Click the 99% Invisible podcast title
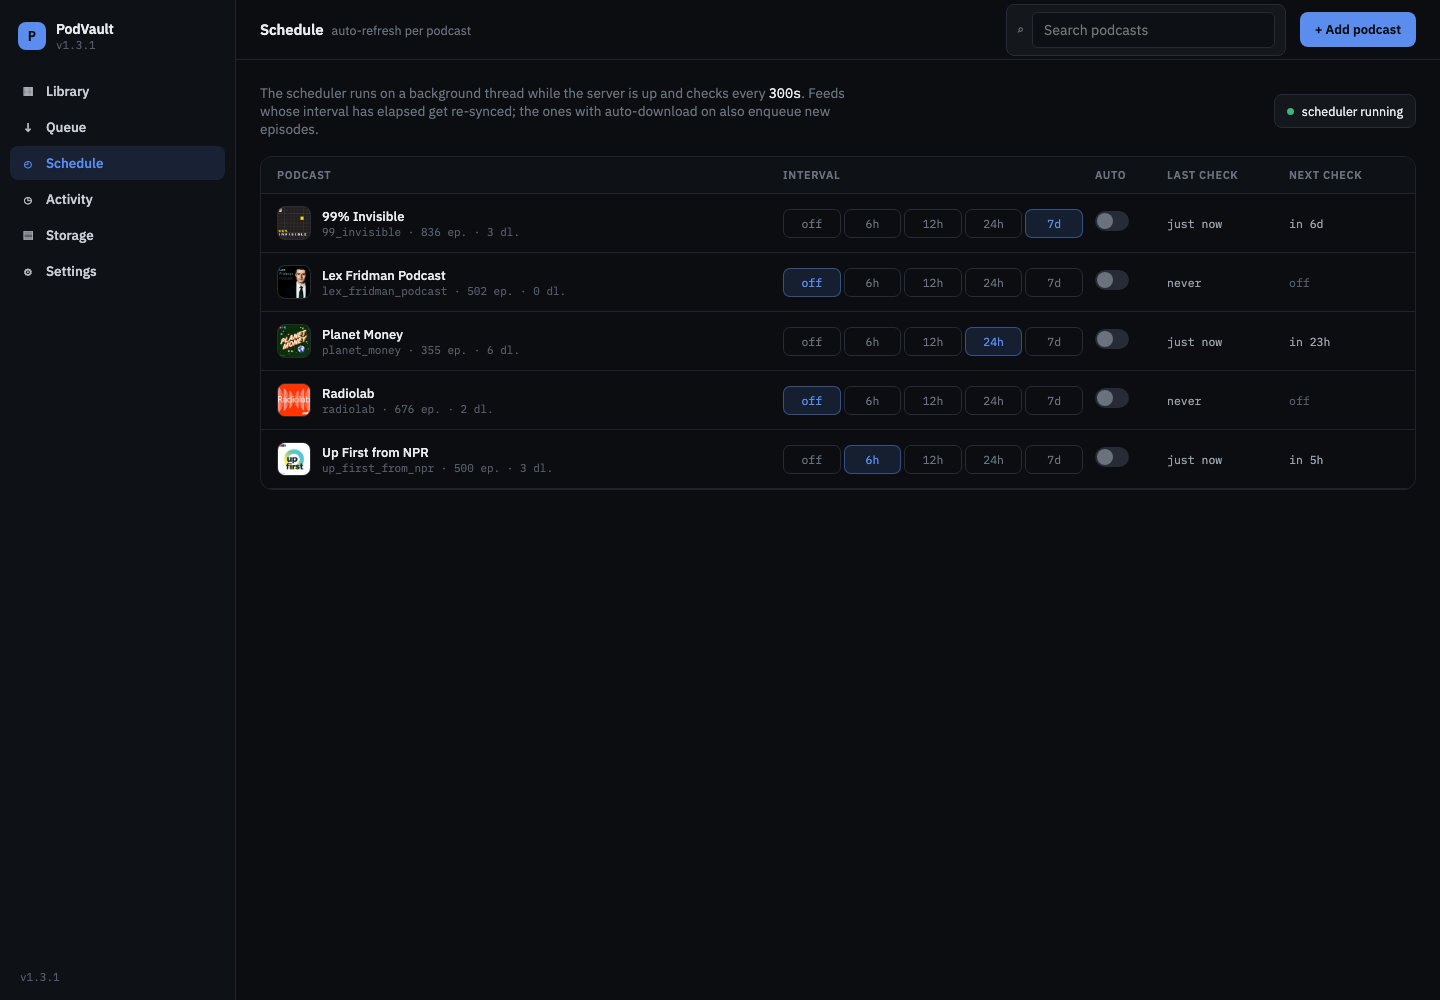The height and width of the screenshot is (1000, 1440). (363, 216)
